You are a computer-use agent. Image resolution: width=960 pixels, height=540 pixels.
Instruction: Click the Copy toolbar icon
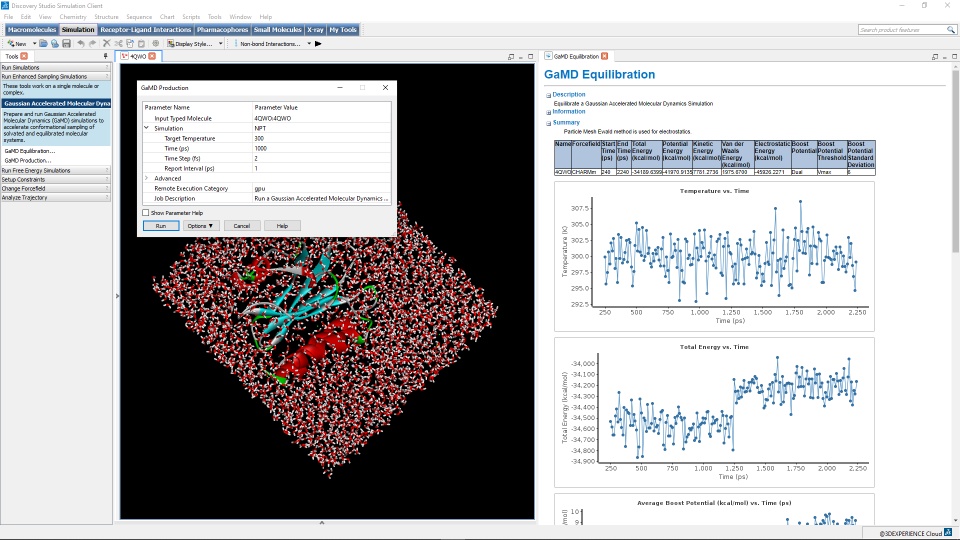tap(130, 43)
